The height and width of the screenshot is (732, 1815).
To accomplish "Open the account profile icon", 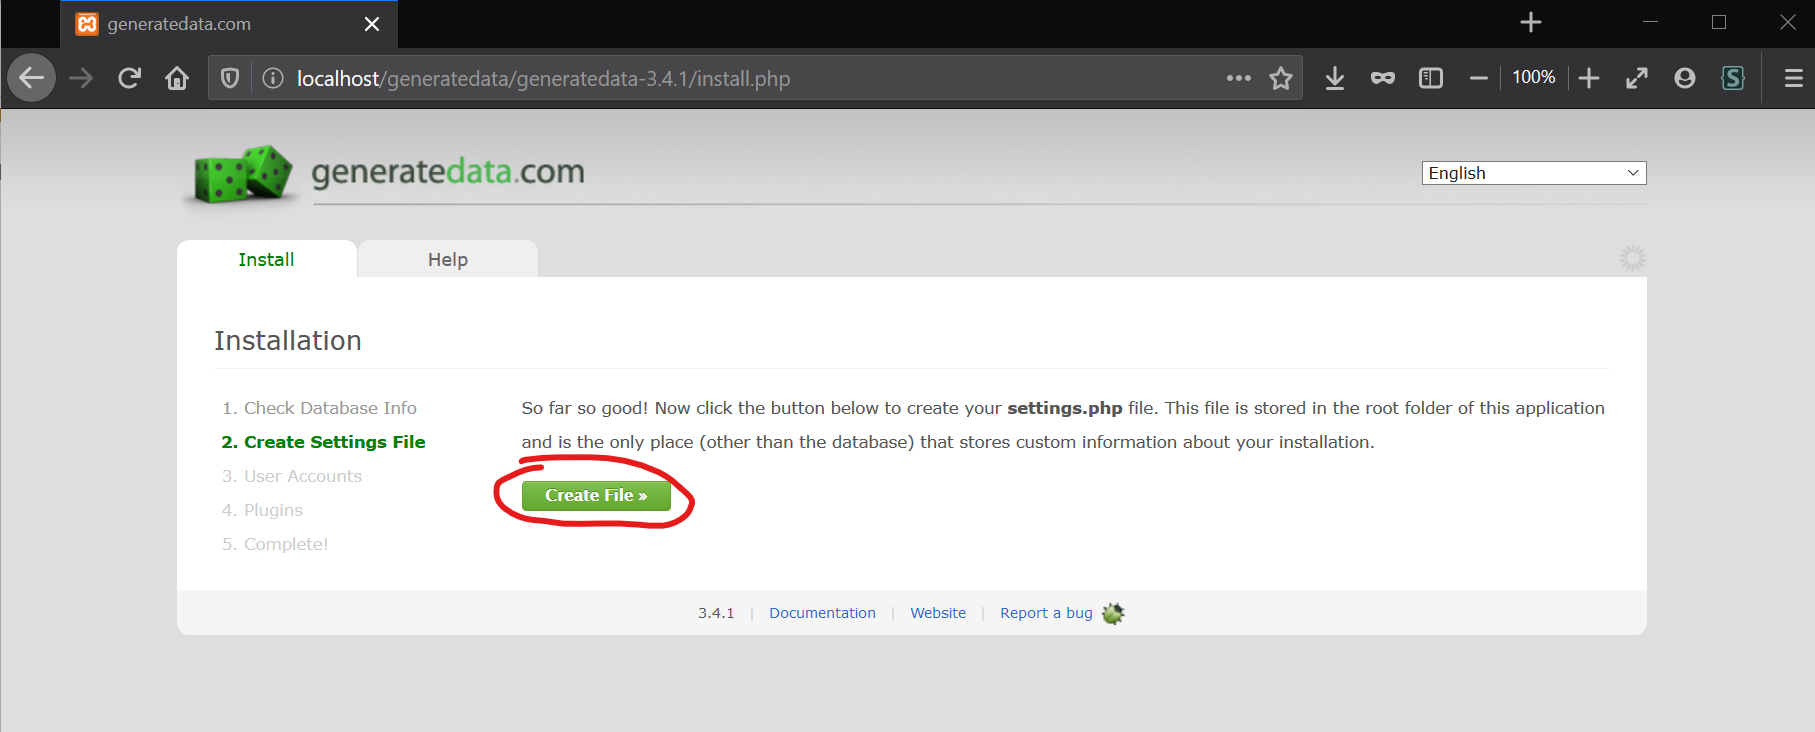I will click(1685, 78).
